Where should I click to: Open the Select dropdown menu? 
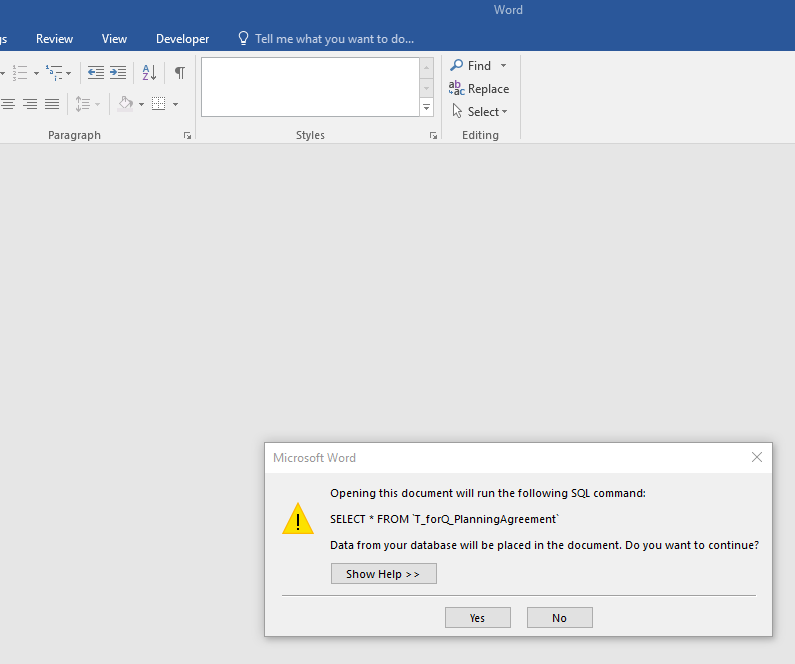(480, 112)
